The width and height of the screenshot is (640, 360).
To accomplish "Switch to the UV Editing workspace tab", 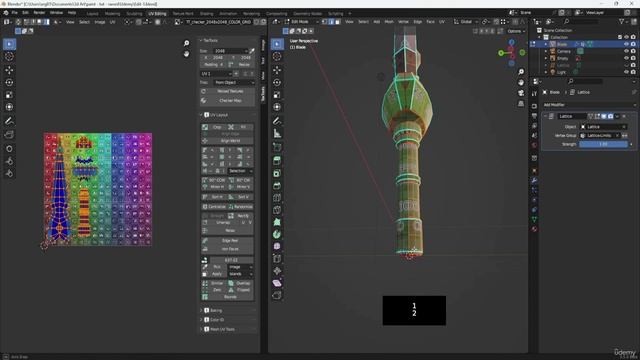I will tap(157, 13).
